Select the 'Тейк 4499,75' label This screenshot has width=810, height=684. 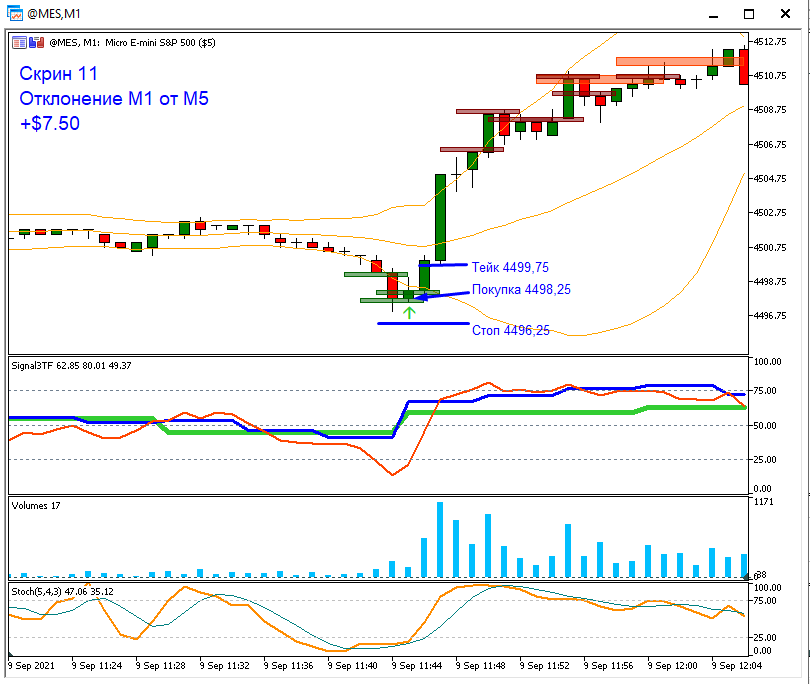point(510,267)
